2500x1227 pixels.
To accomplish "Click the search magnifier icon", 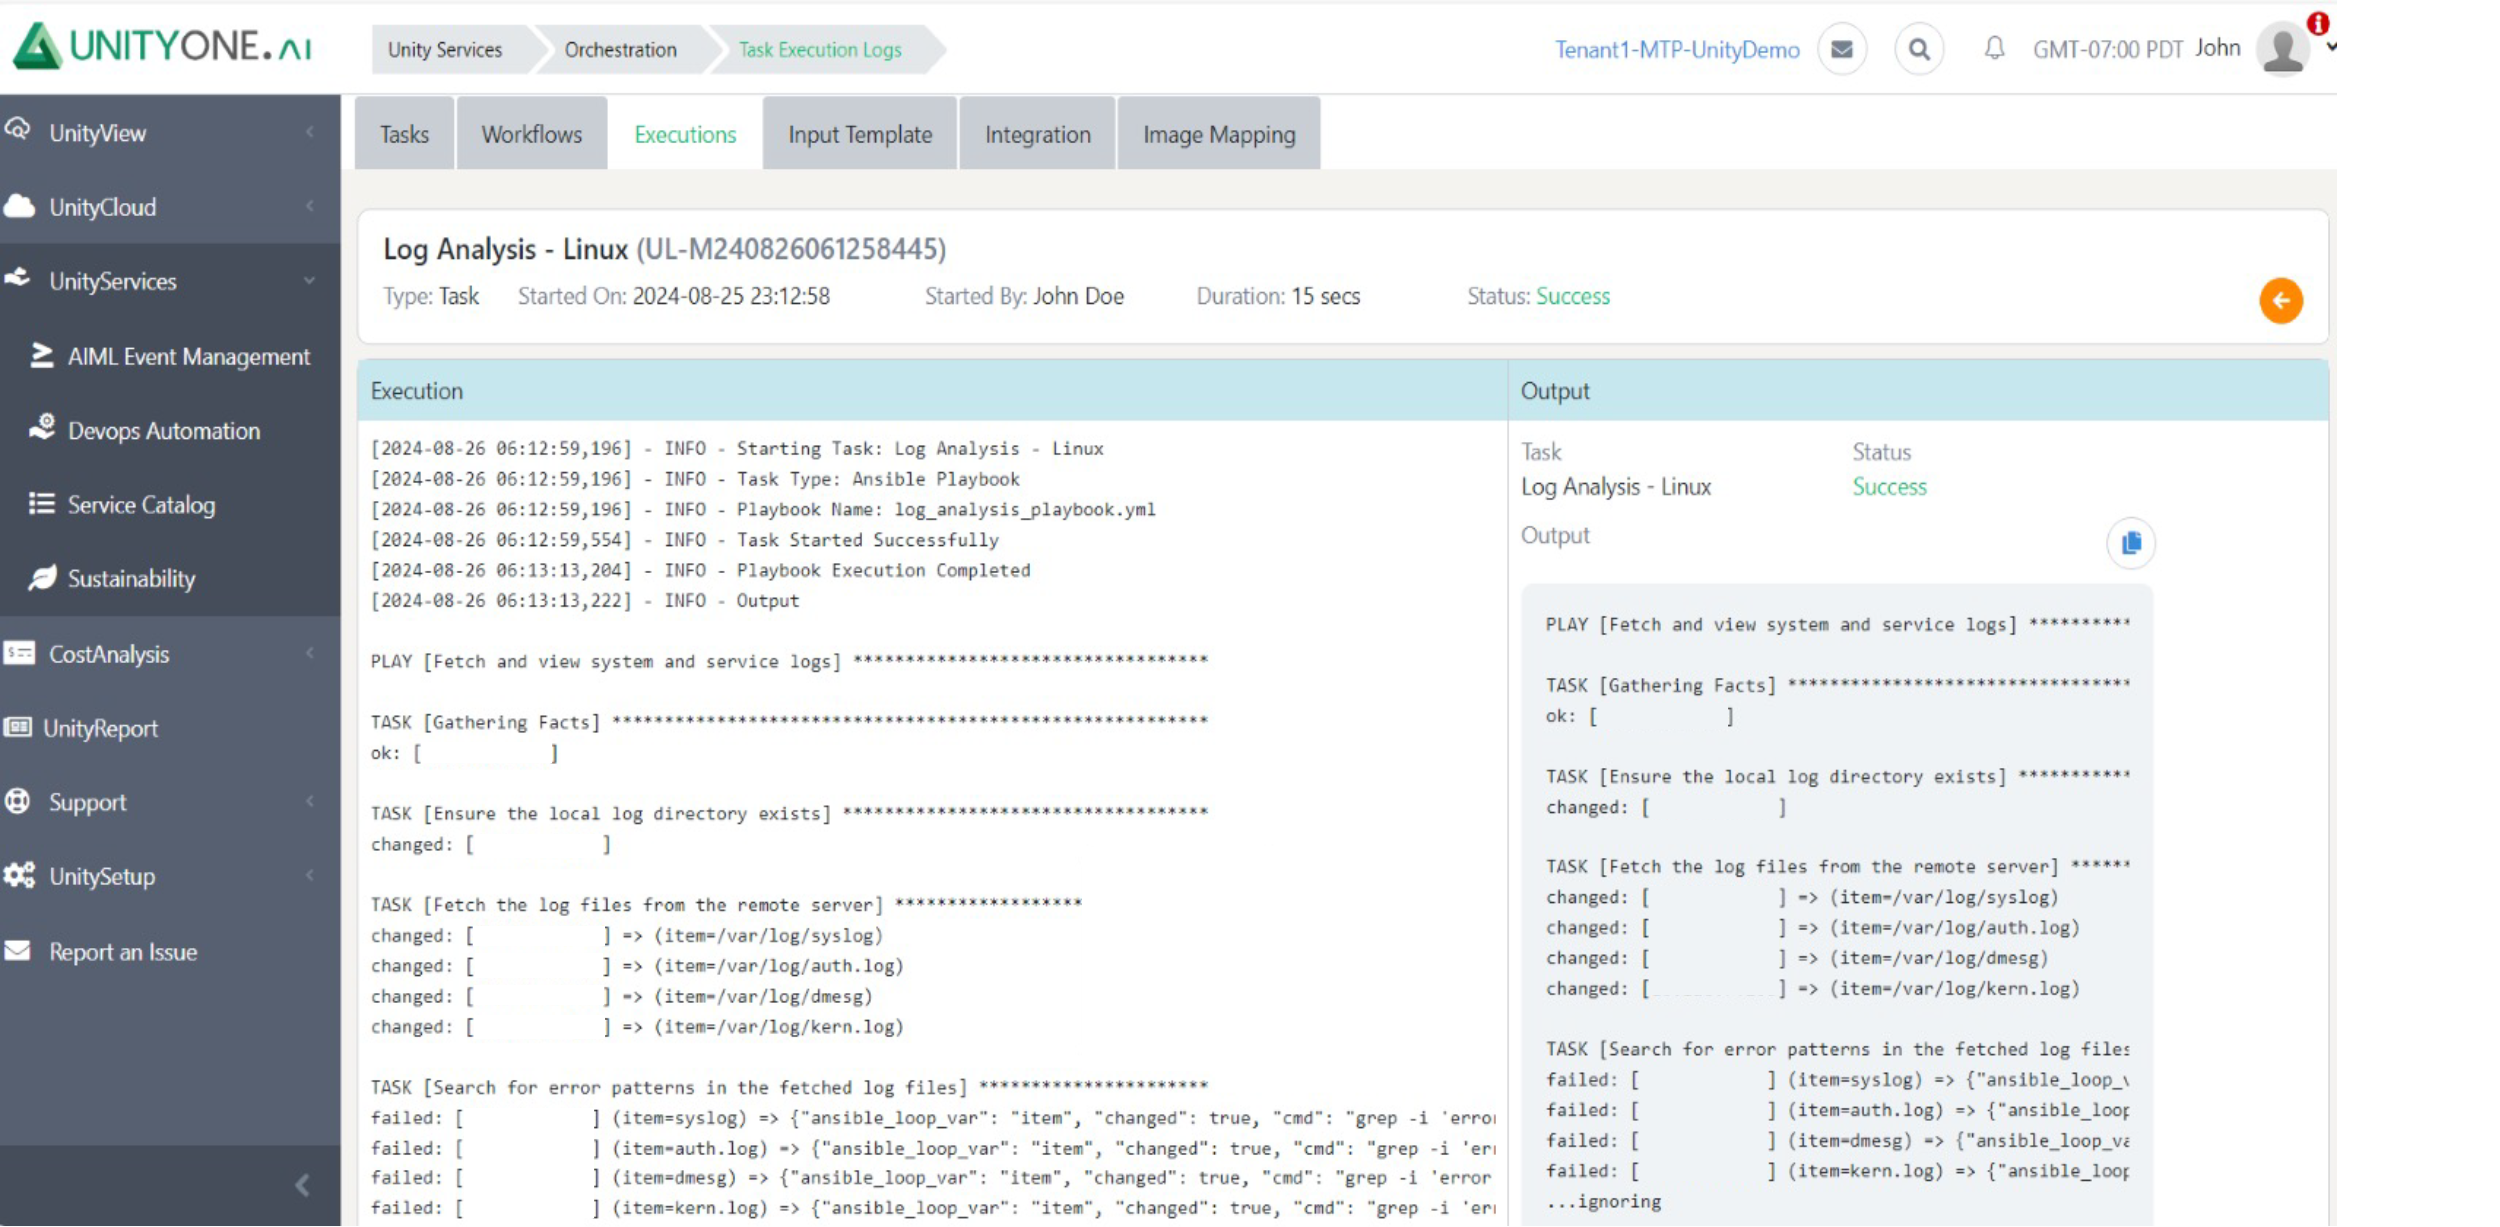I will click(1918, 49).
